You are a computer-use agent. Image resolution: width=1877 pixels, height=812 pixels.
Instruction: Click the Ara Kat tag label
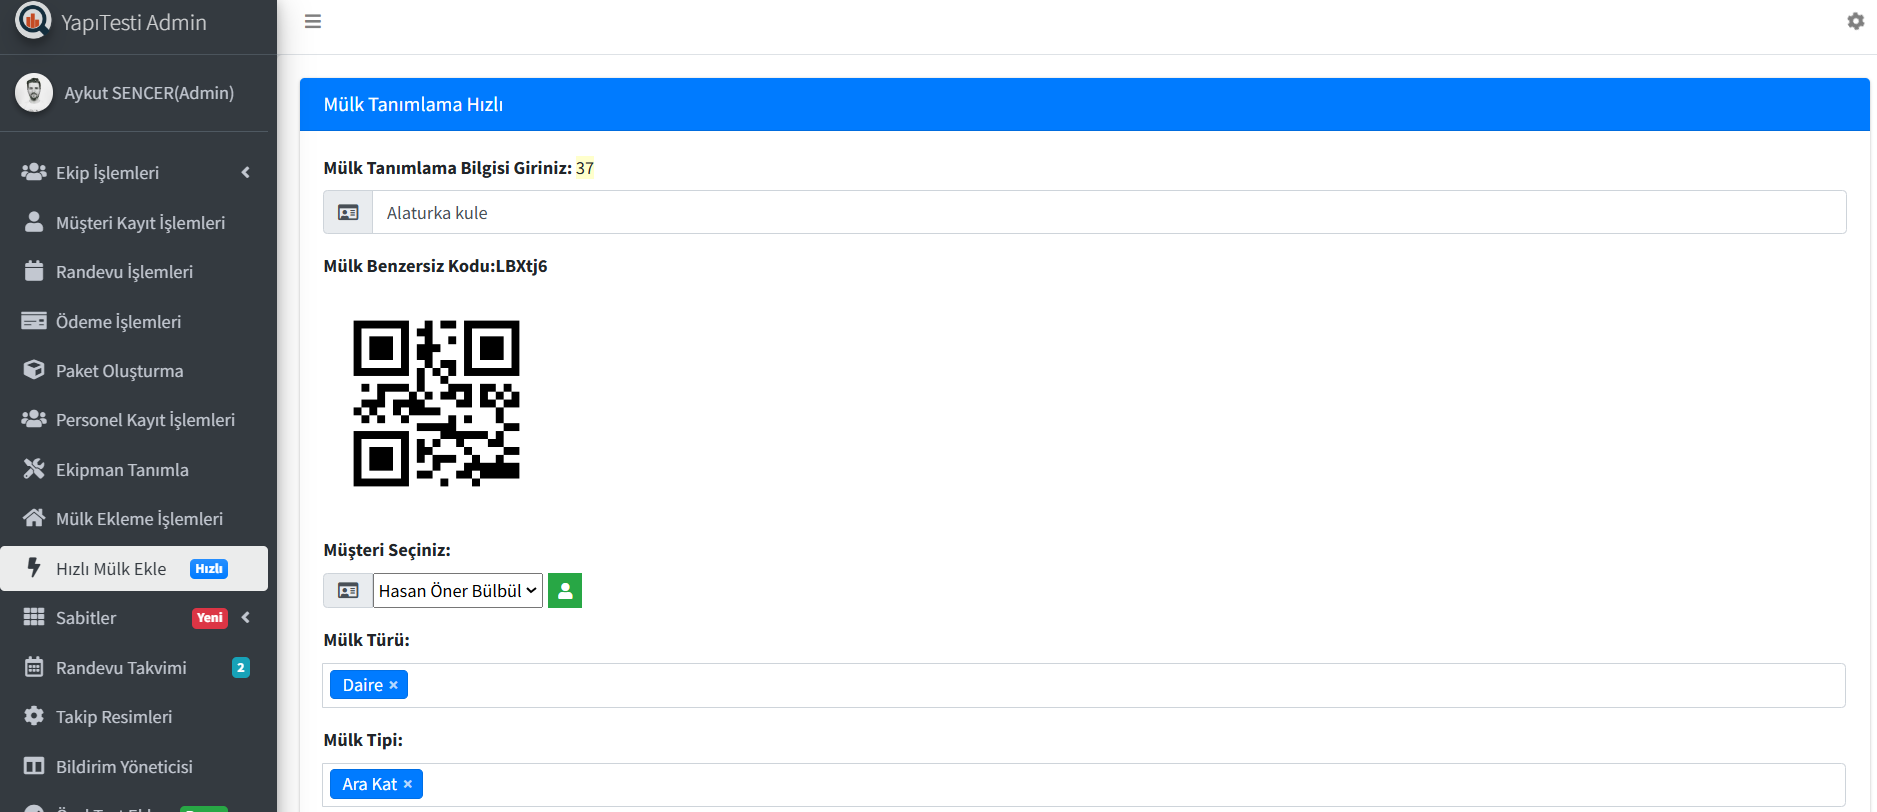click(x=370, y=784)
